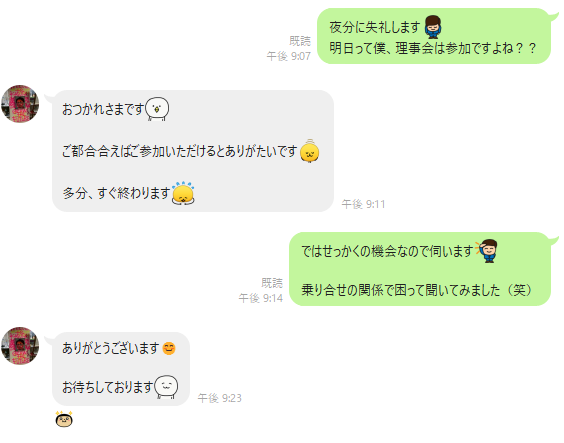Click the 午後 9:23 timestamp

(x=219, y=398)
